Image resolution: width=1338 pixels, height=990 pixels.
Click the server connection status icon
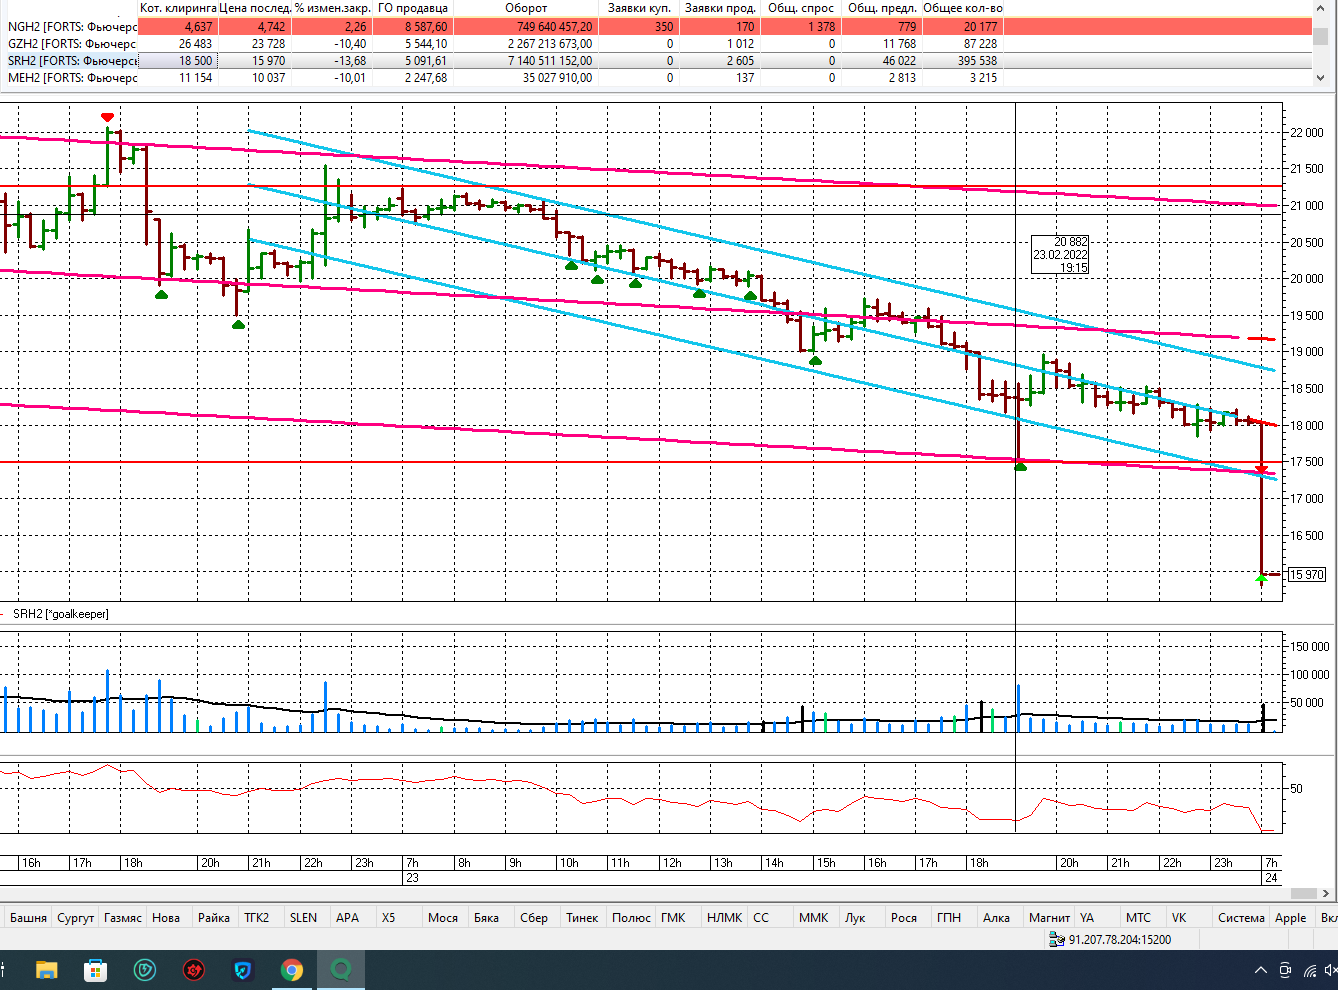pos(1056,939)
